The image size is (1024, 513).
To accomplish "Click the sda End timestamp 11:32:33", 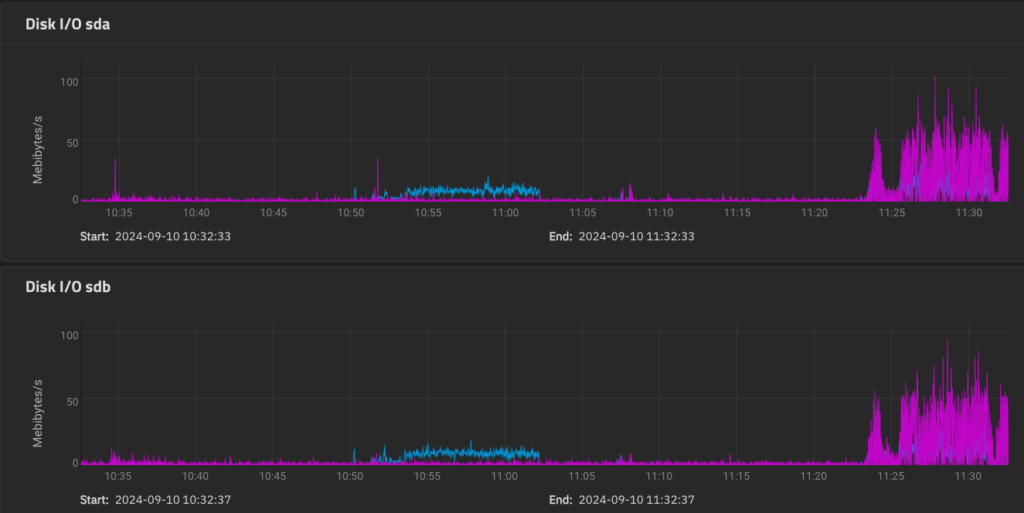I will 636,237.
